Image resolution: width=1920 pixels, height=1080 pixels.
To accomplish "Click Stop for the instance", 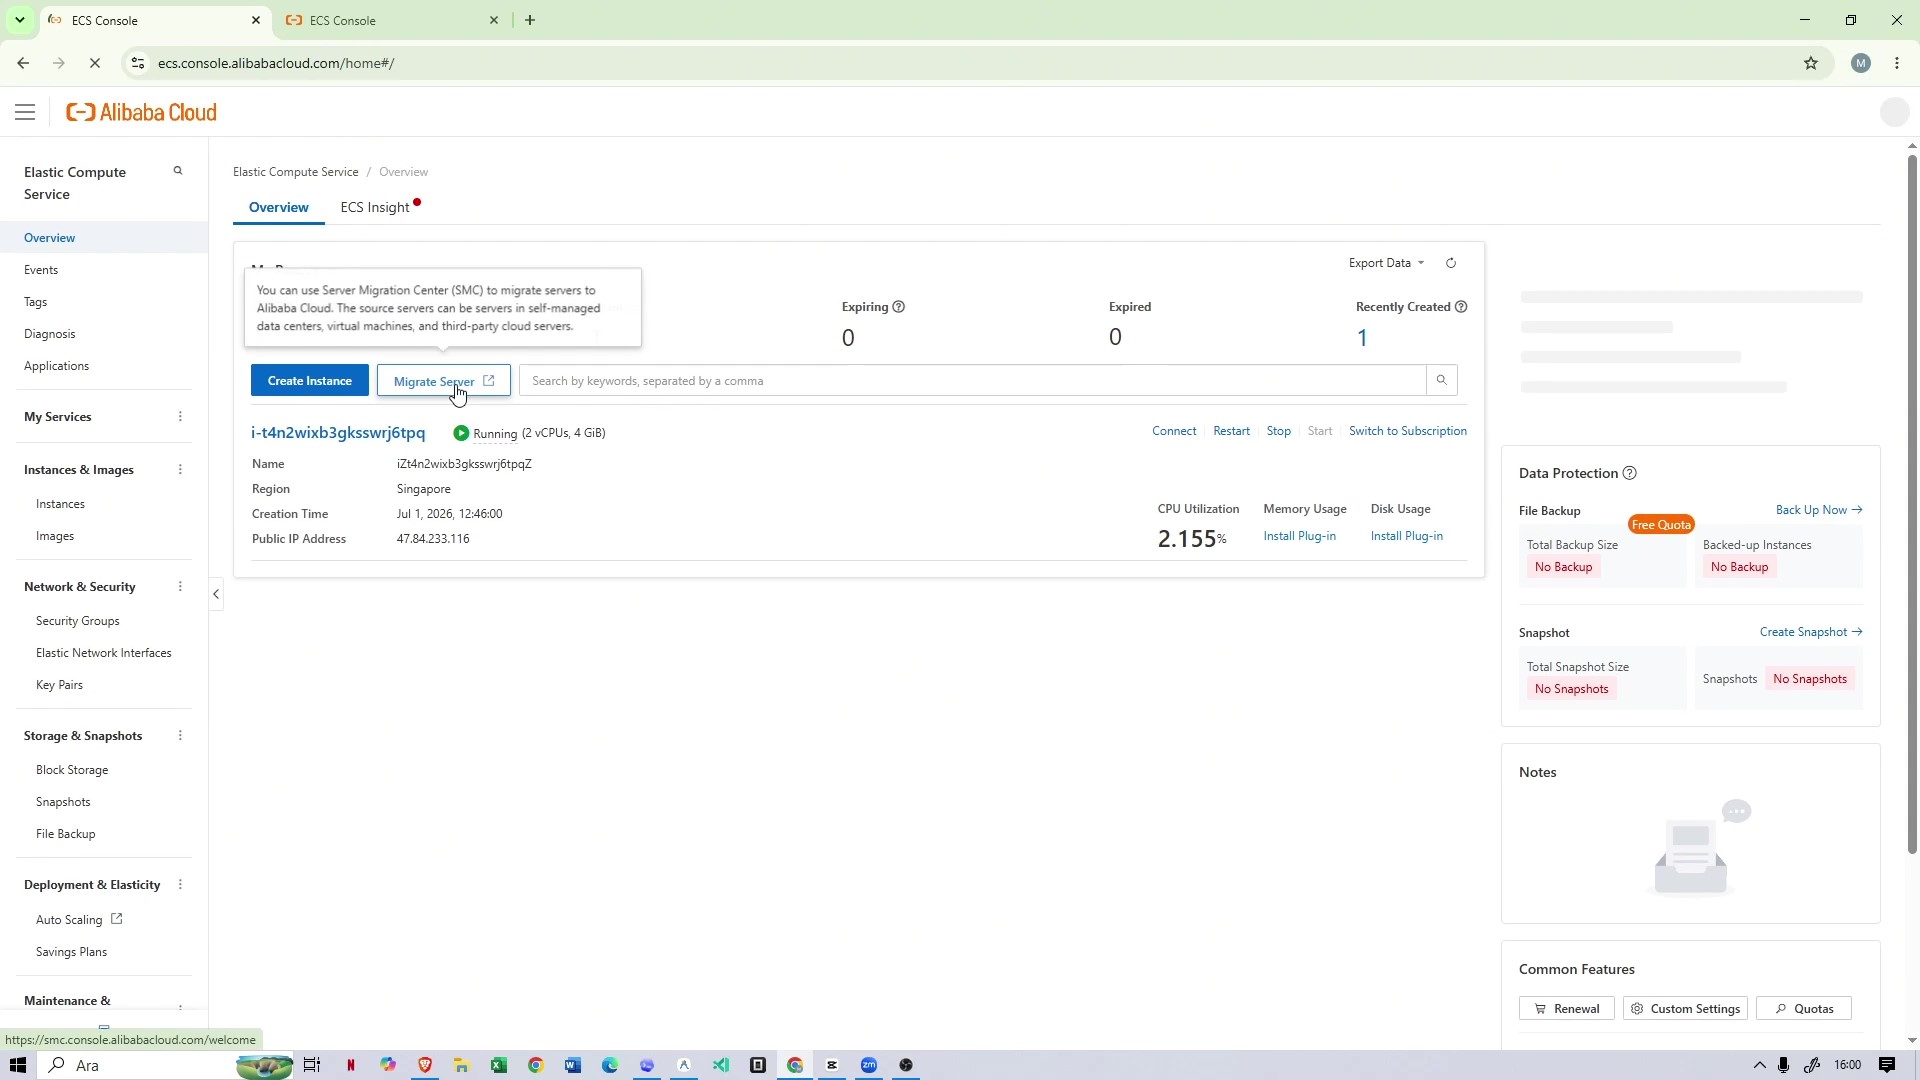I will pos(1279,431).
